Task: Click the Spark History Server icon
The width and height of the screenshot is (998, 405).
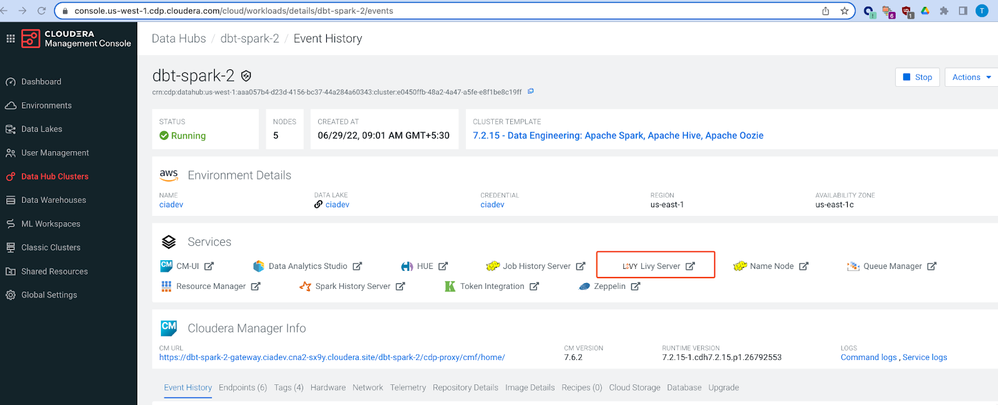Action: [x=305, y=287]
